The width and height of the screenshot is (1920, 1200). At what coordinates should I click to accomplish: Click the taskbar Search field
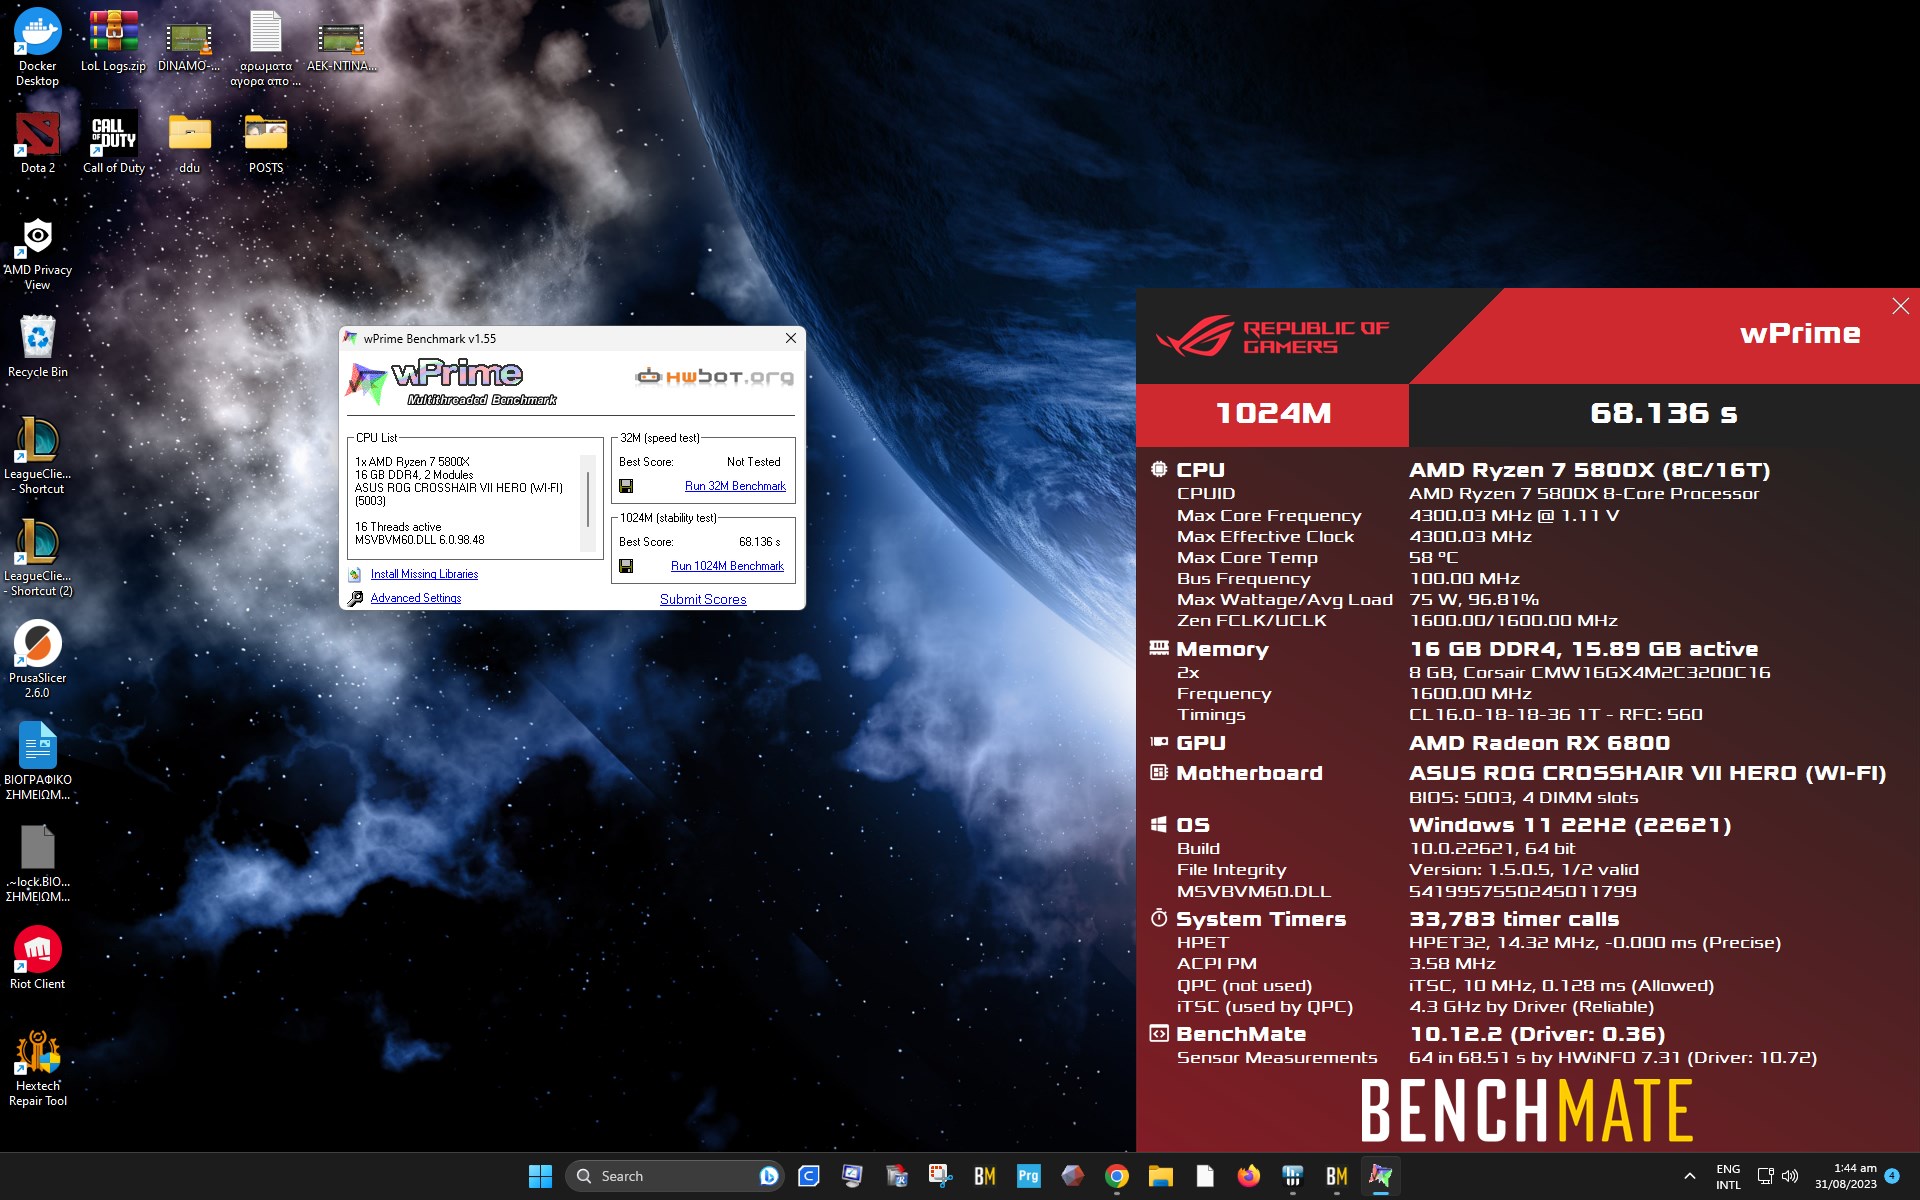click(x=675, y=1176)
